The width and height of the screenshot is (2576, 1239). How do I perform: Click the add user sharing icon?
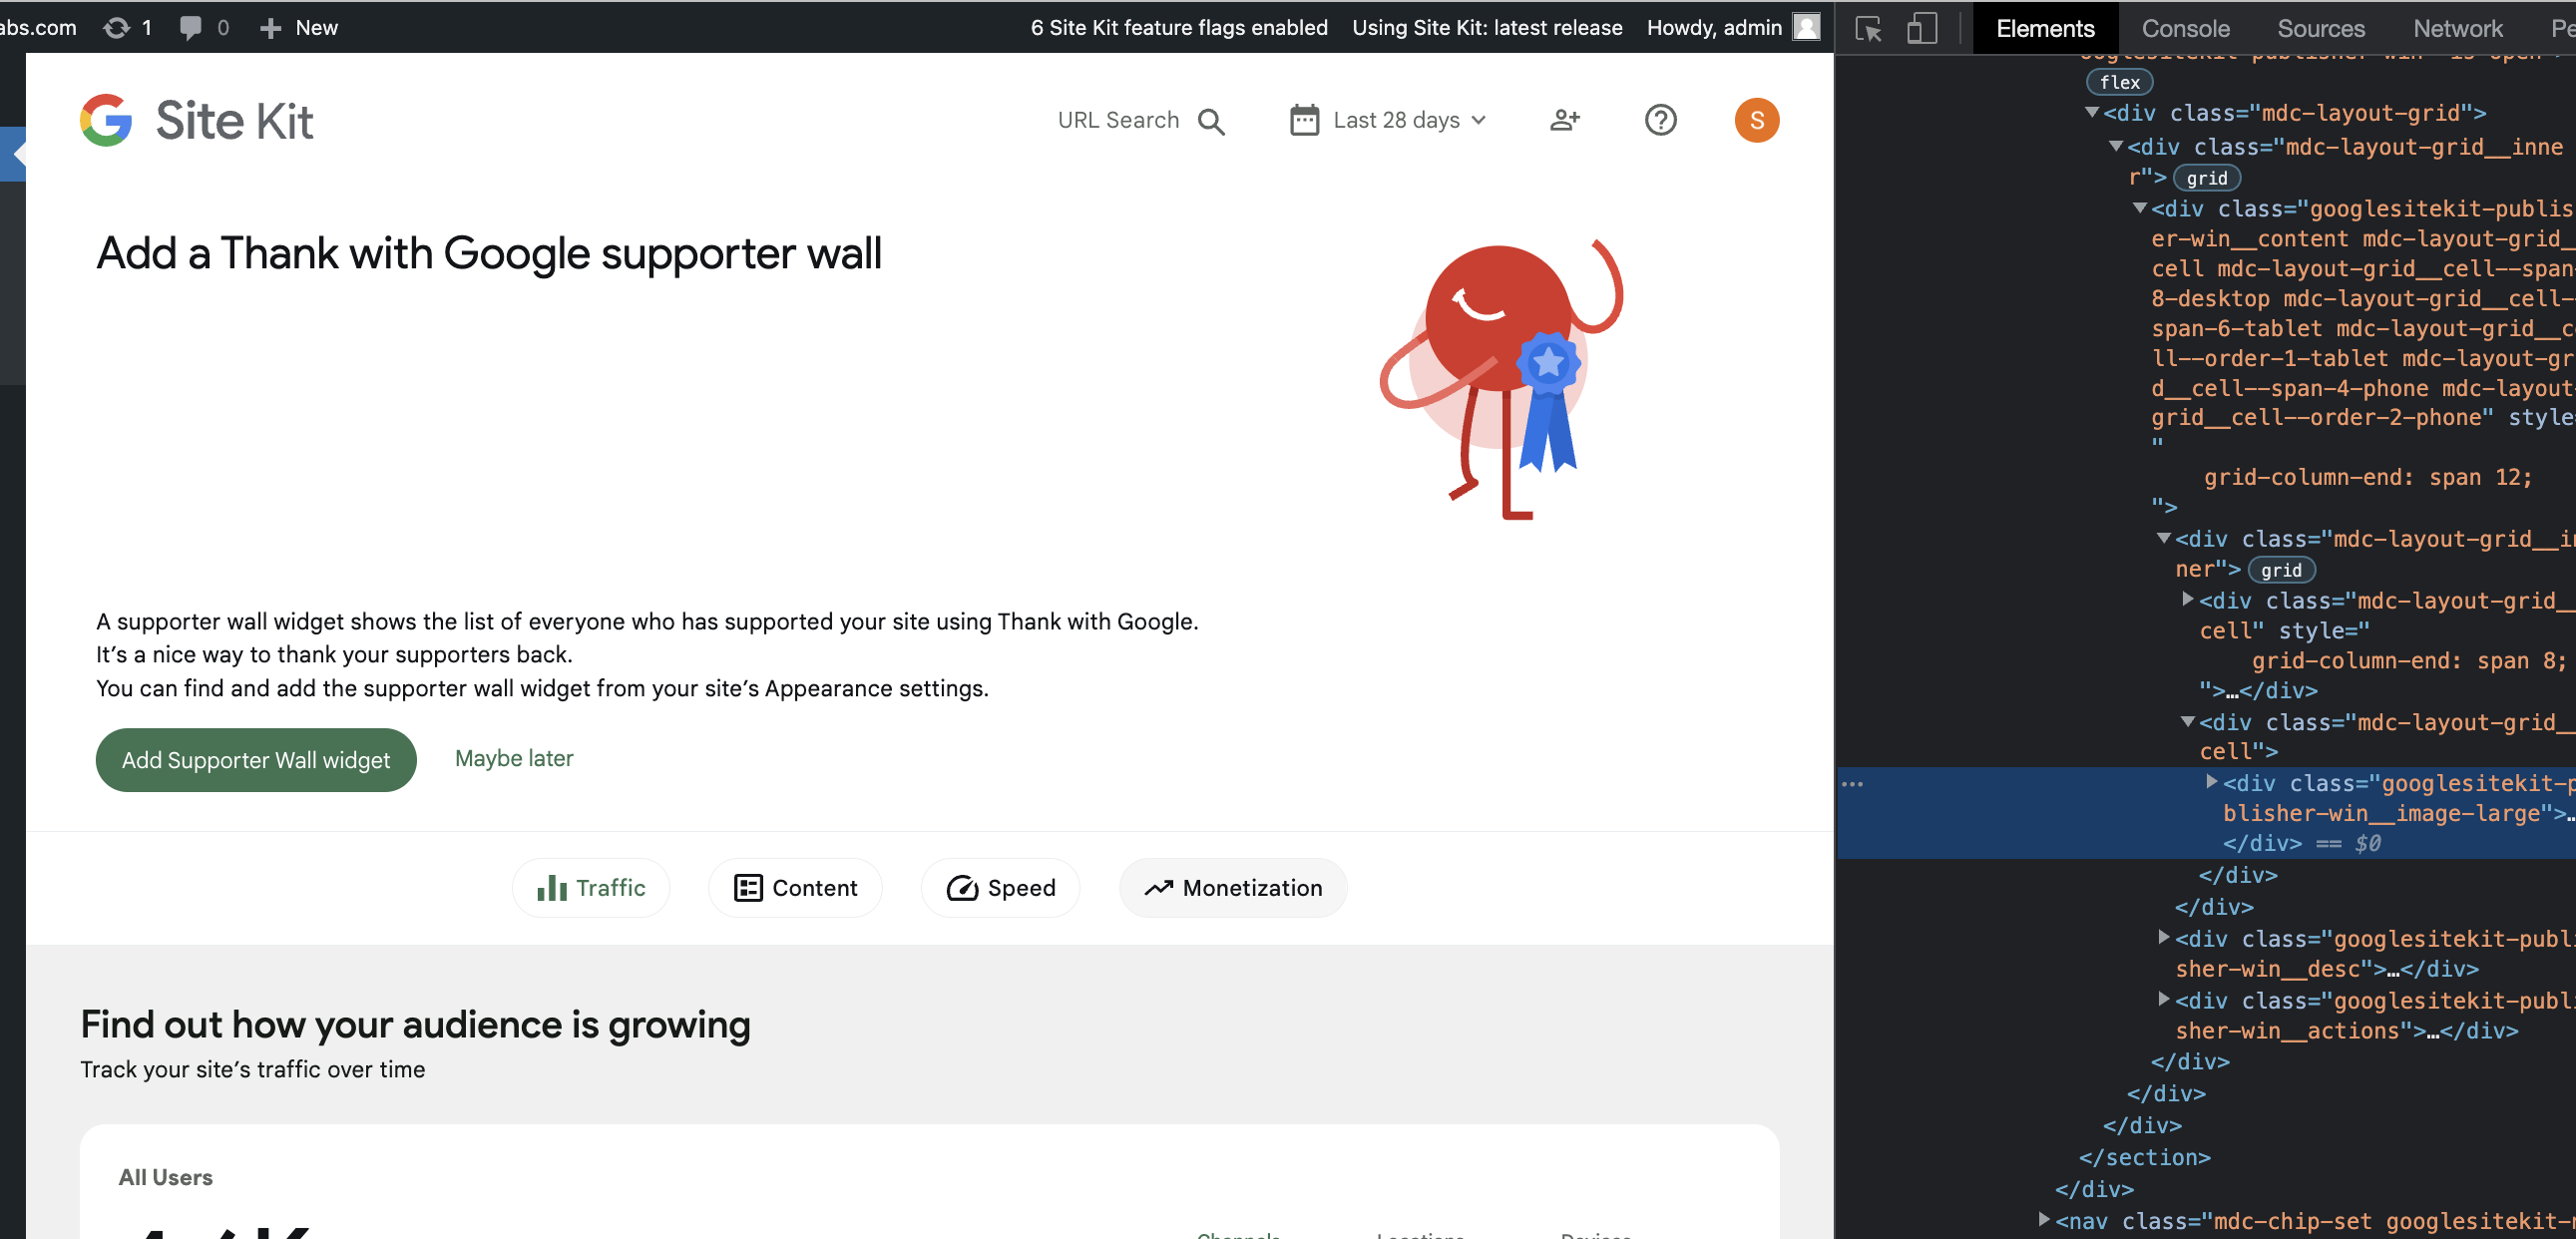point(1564,121)
